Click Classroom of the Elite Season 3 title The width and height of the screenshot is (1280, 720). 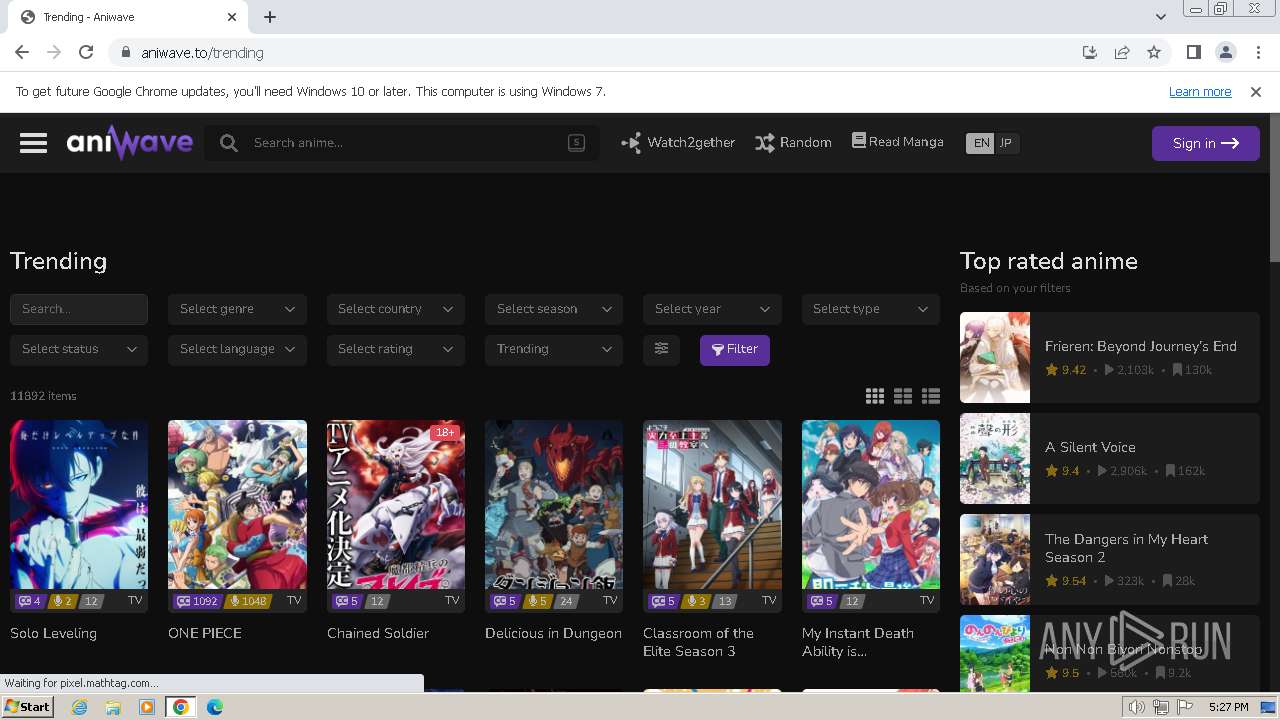click(698, 642)
